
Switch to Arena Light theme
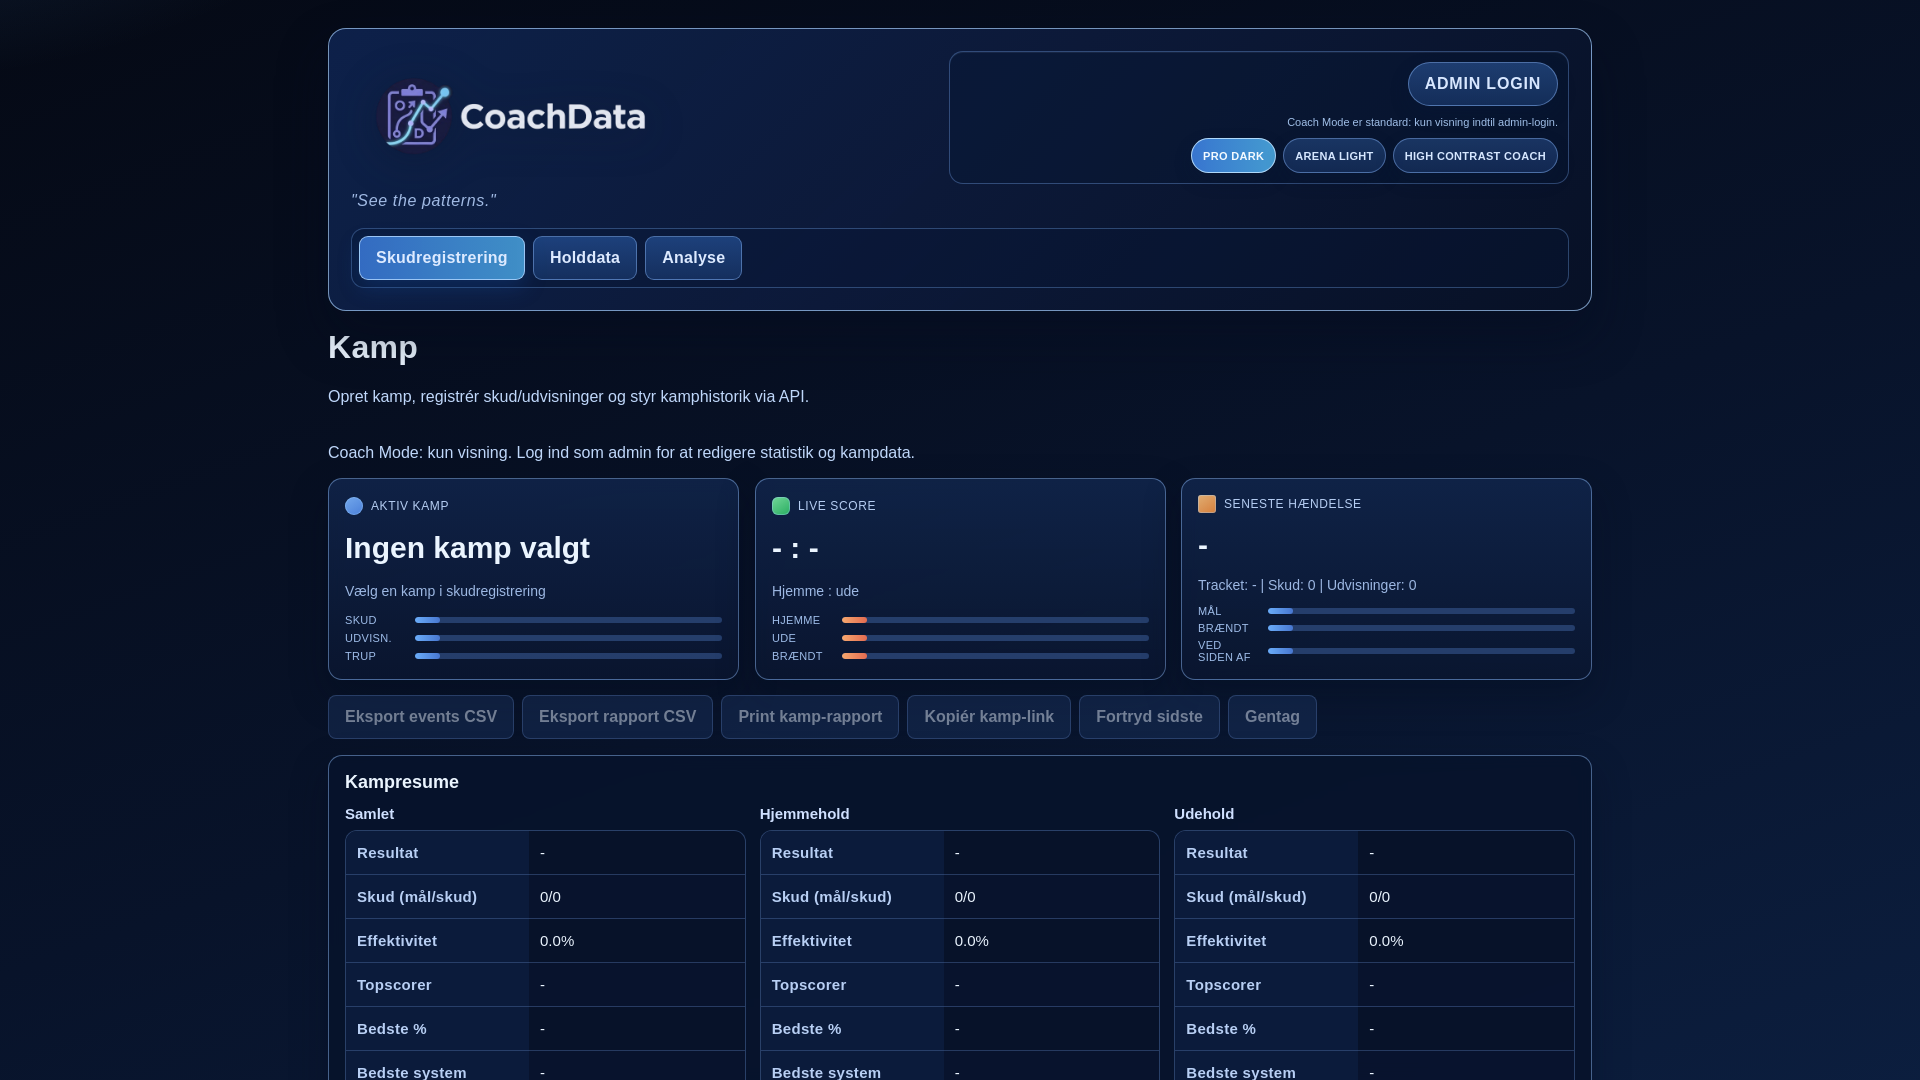pos(1334,156)
